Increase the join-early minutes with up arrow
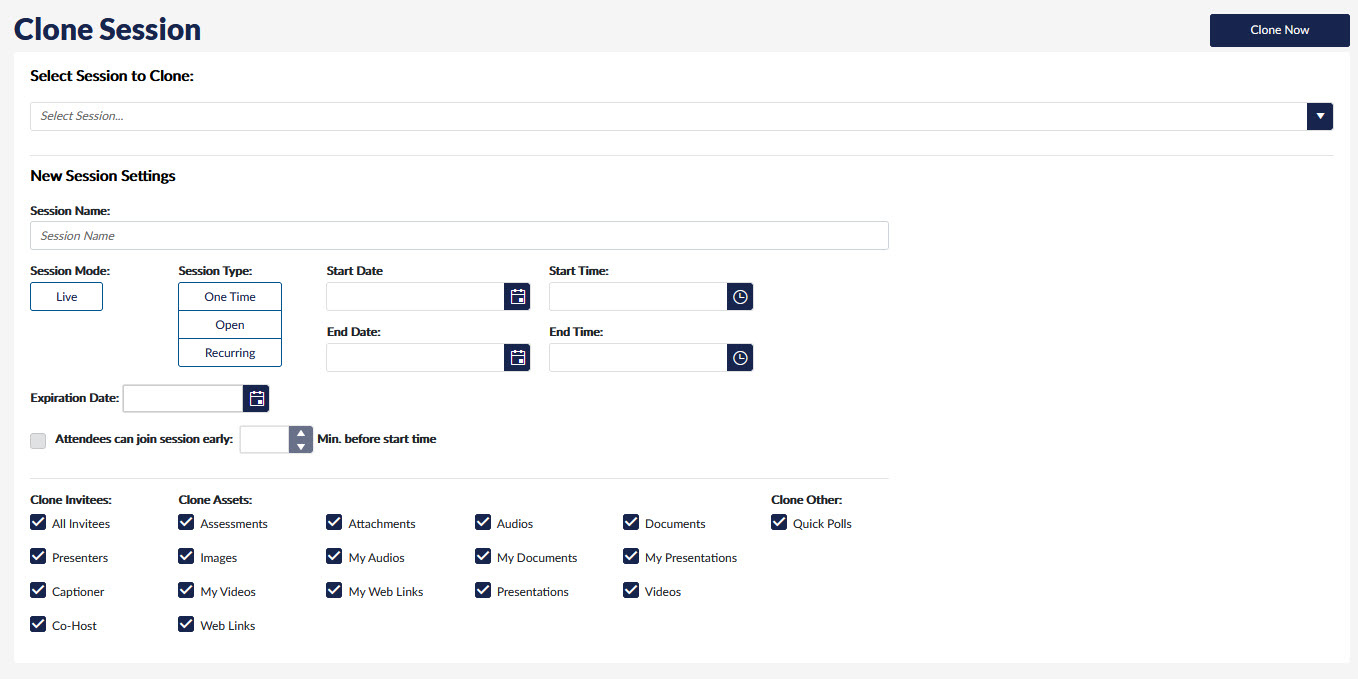Screen dimensions: 1358x679 (x=301, y=434)
